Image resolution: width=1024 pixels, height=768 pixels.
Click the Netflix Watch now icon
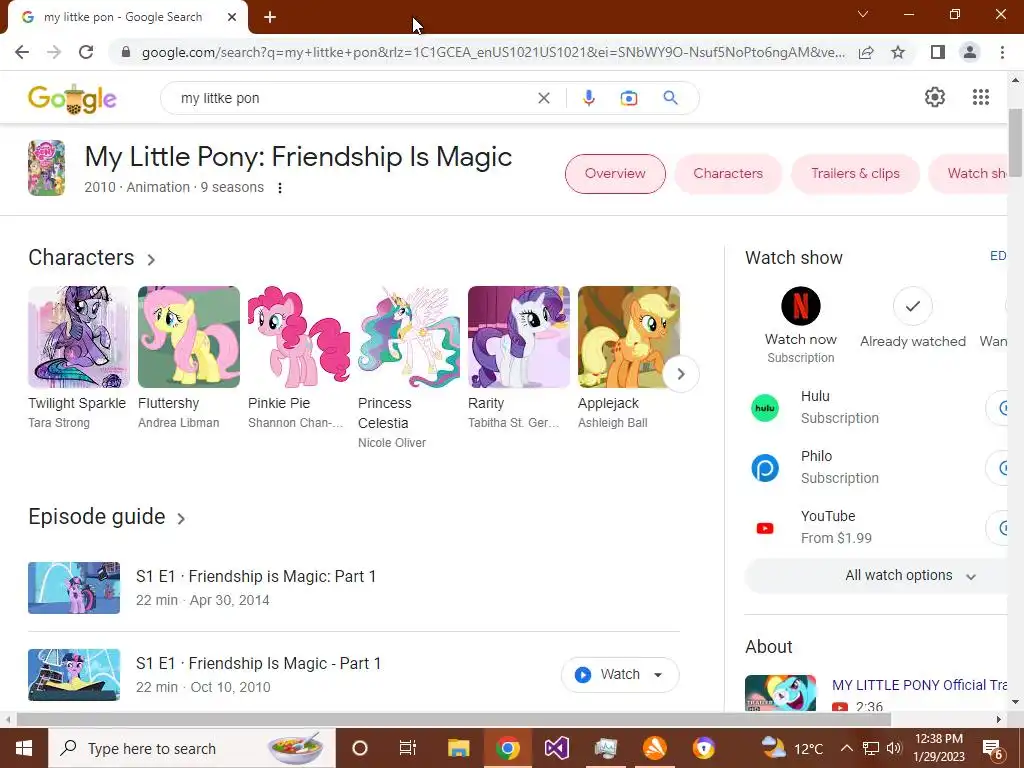point(801,306)
